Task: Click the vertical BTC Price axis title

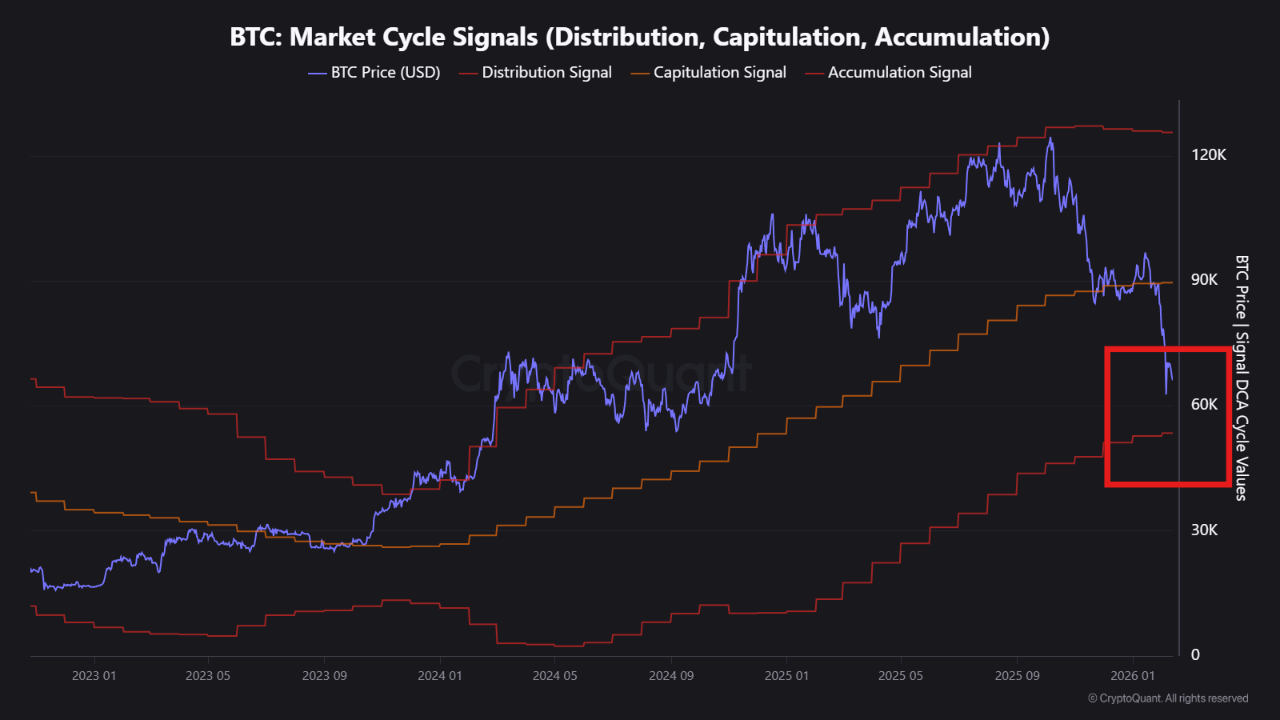Action: click(x=1241, y=377)
